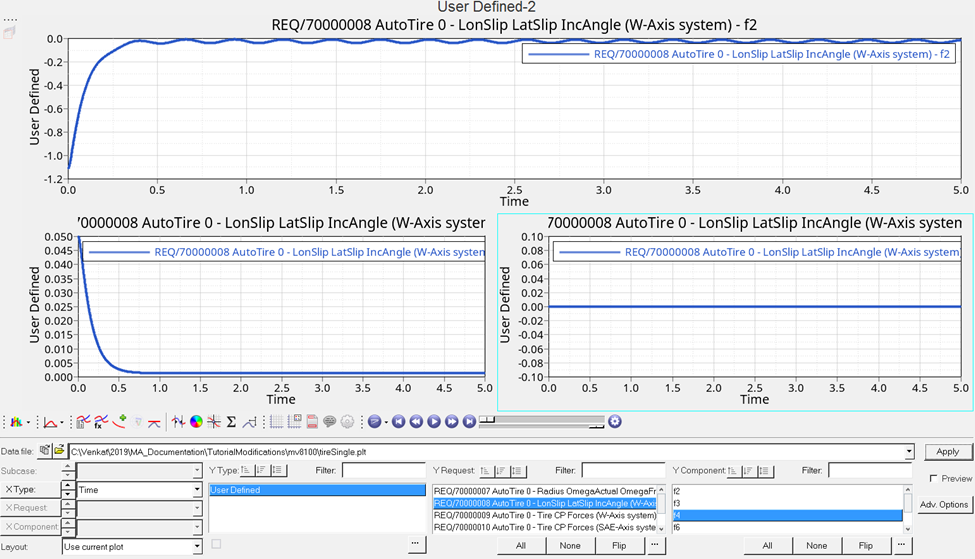Viewport: 975px width, 559px height.
Task: Open the X Type Time dropdown
Action: (197, 490)
